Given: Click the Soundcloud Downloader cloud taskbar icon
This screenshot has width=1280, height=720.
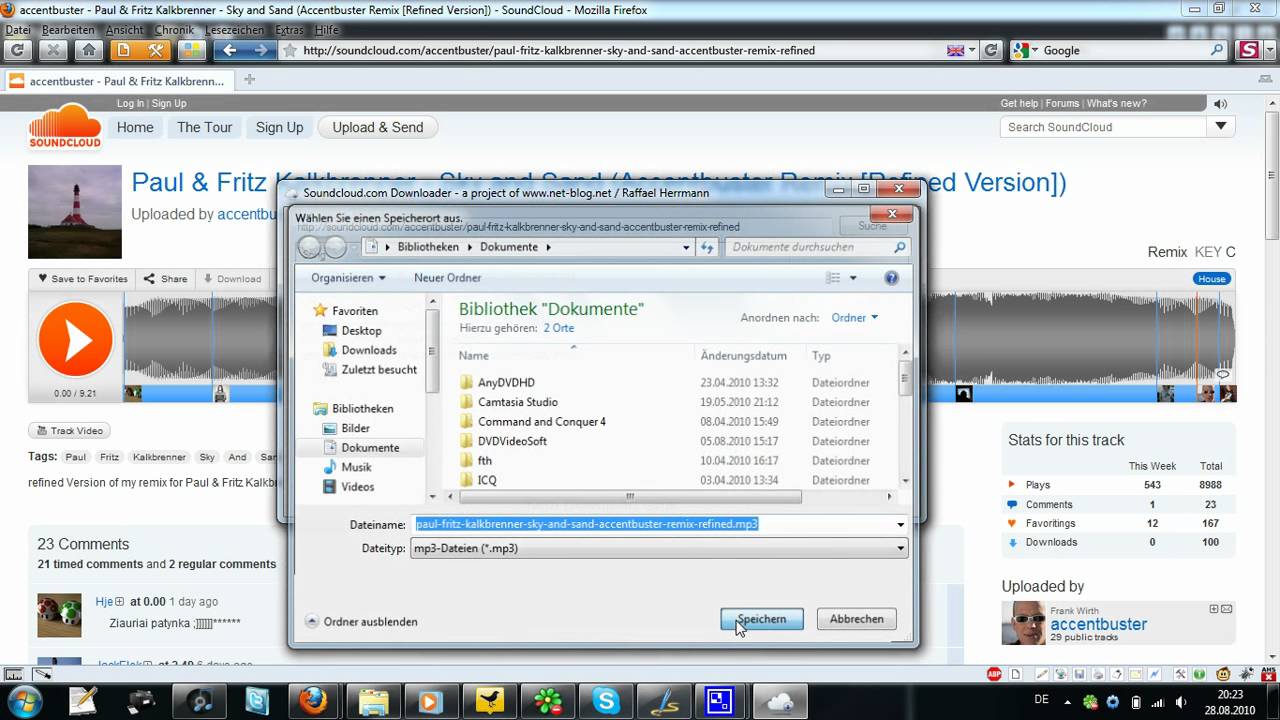Looking at the screenshot, I should pos(779,702).
